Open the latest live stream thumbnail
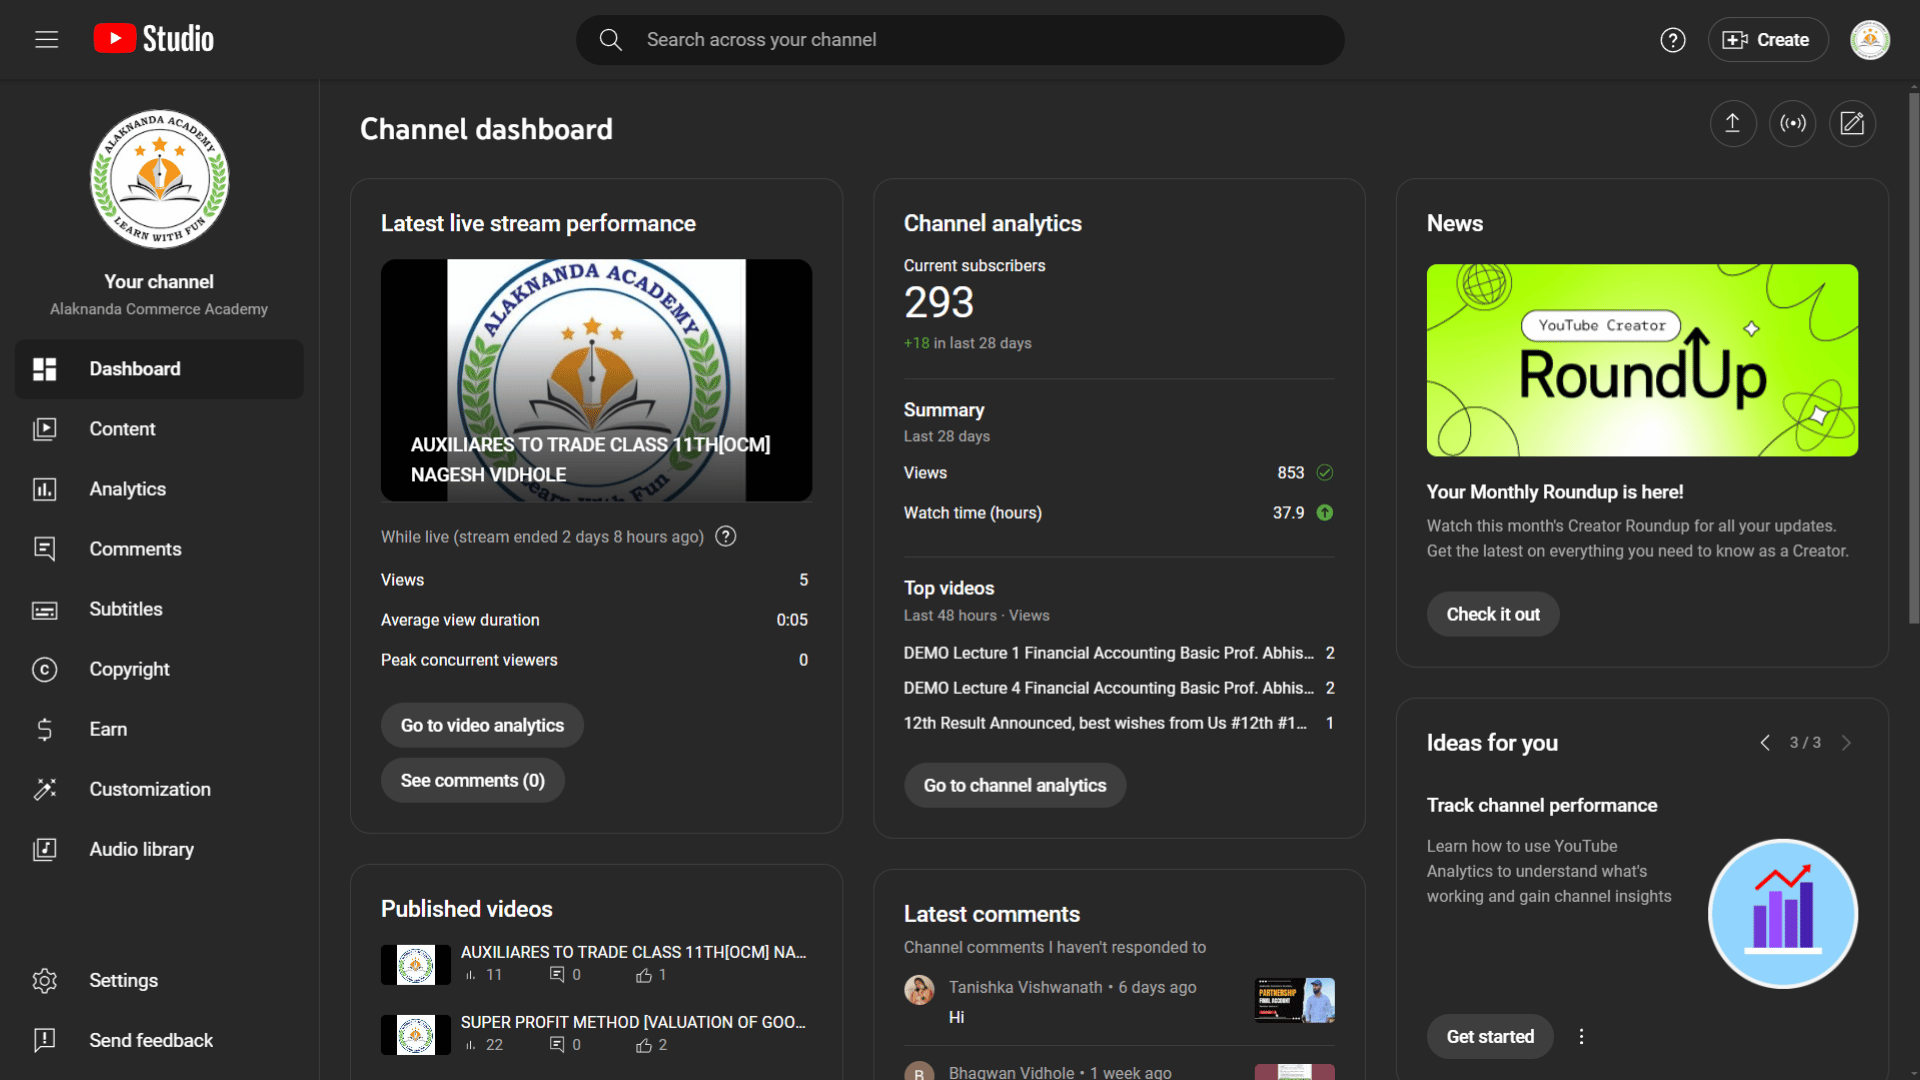This screenshot has height=1080, width=1920. [x=596, y=380]
